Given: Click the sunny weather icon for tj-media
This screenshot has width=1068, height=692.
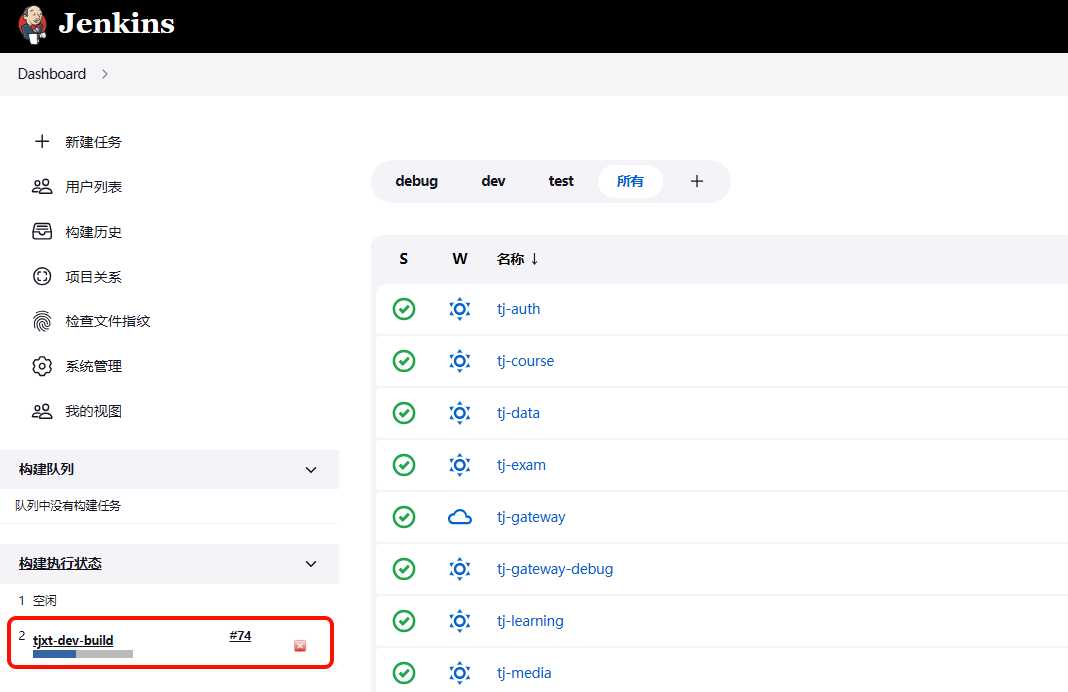Looking at the screenshot, I should (x=460, y=673).
